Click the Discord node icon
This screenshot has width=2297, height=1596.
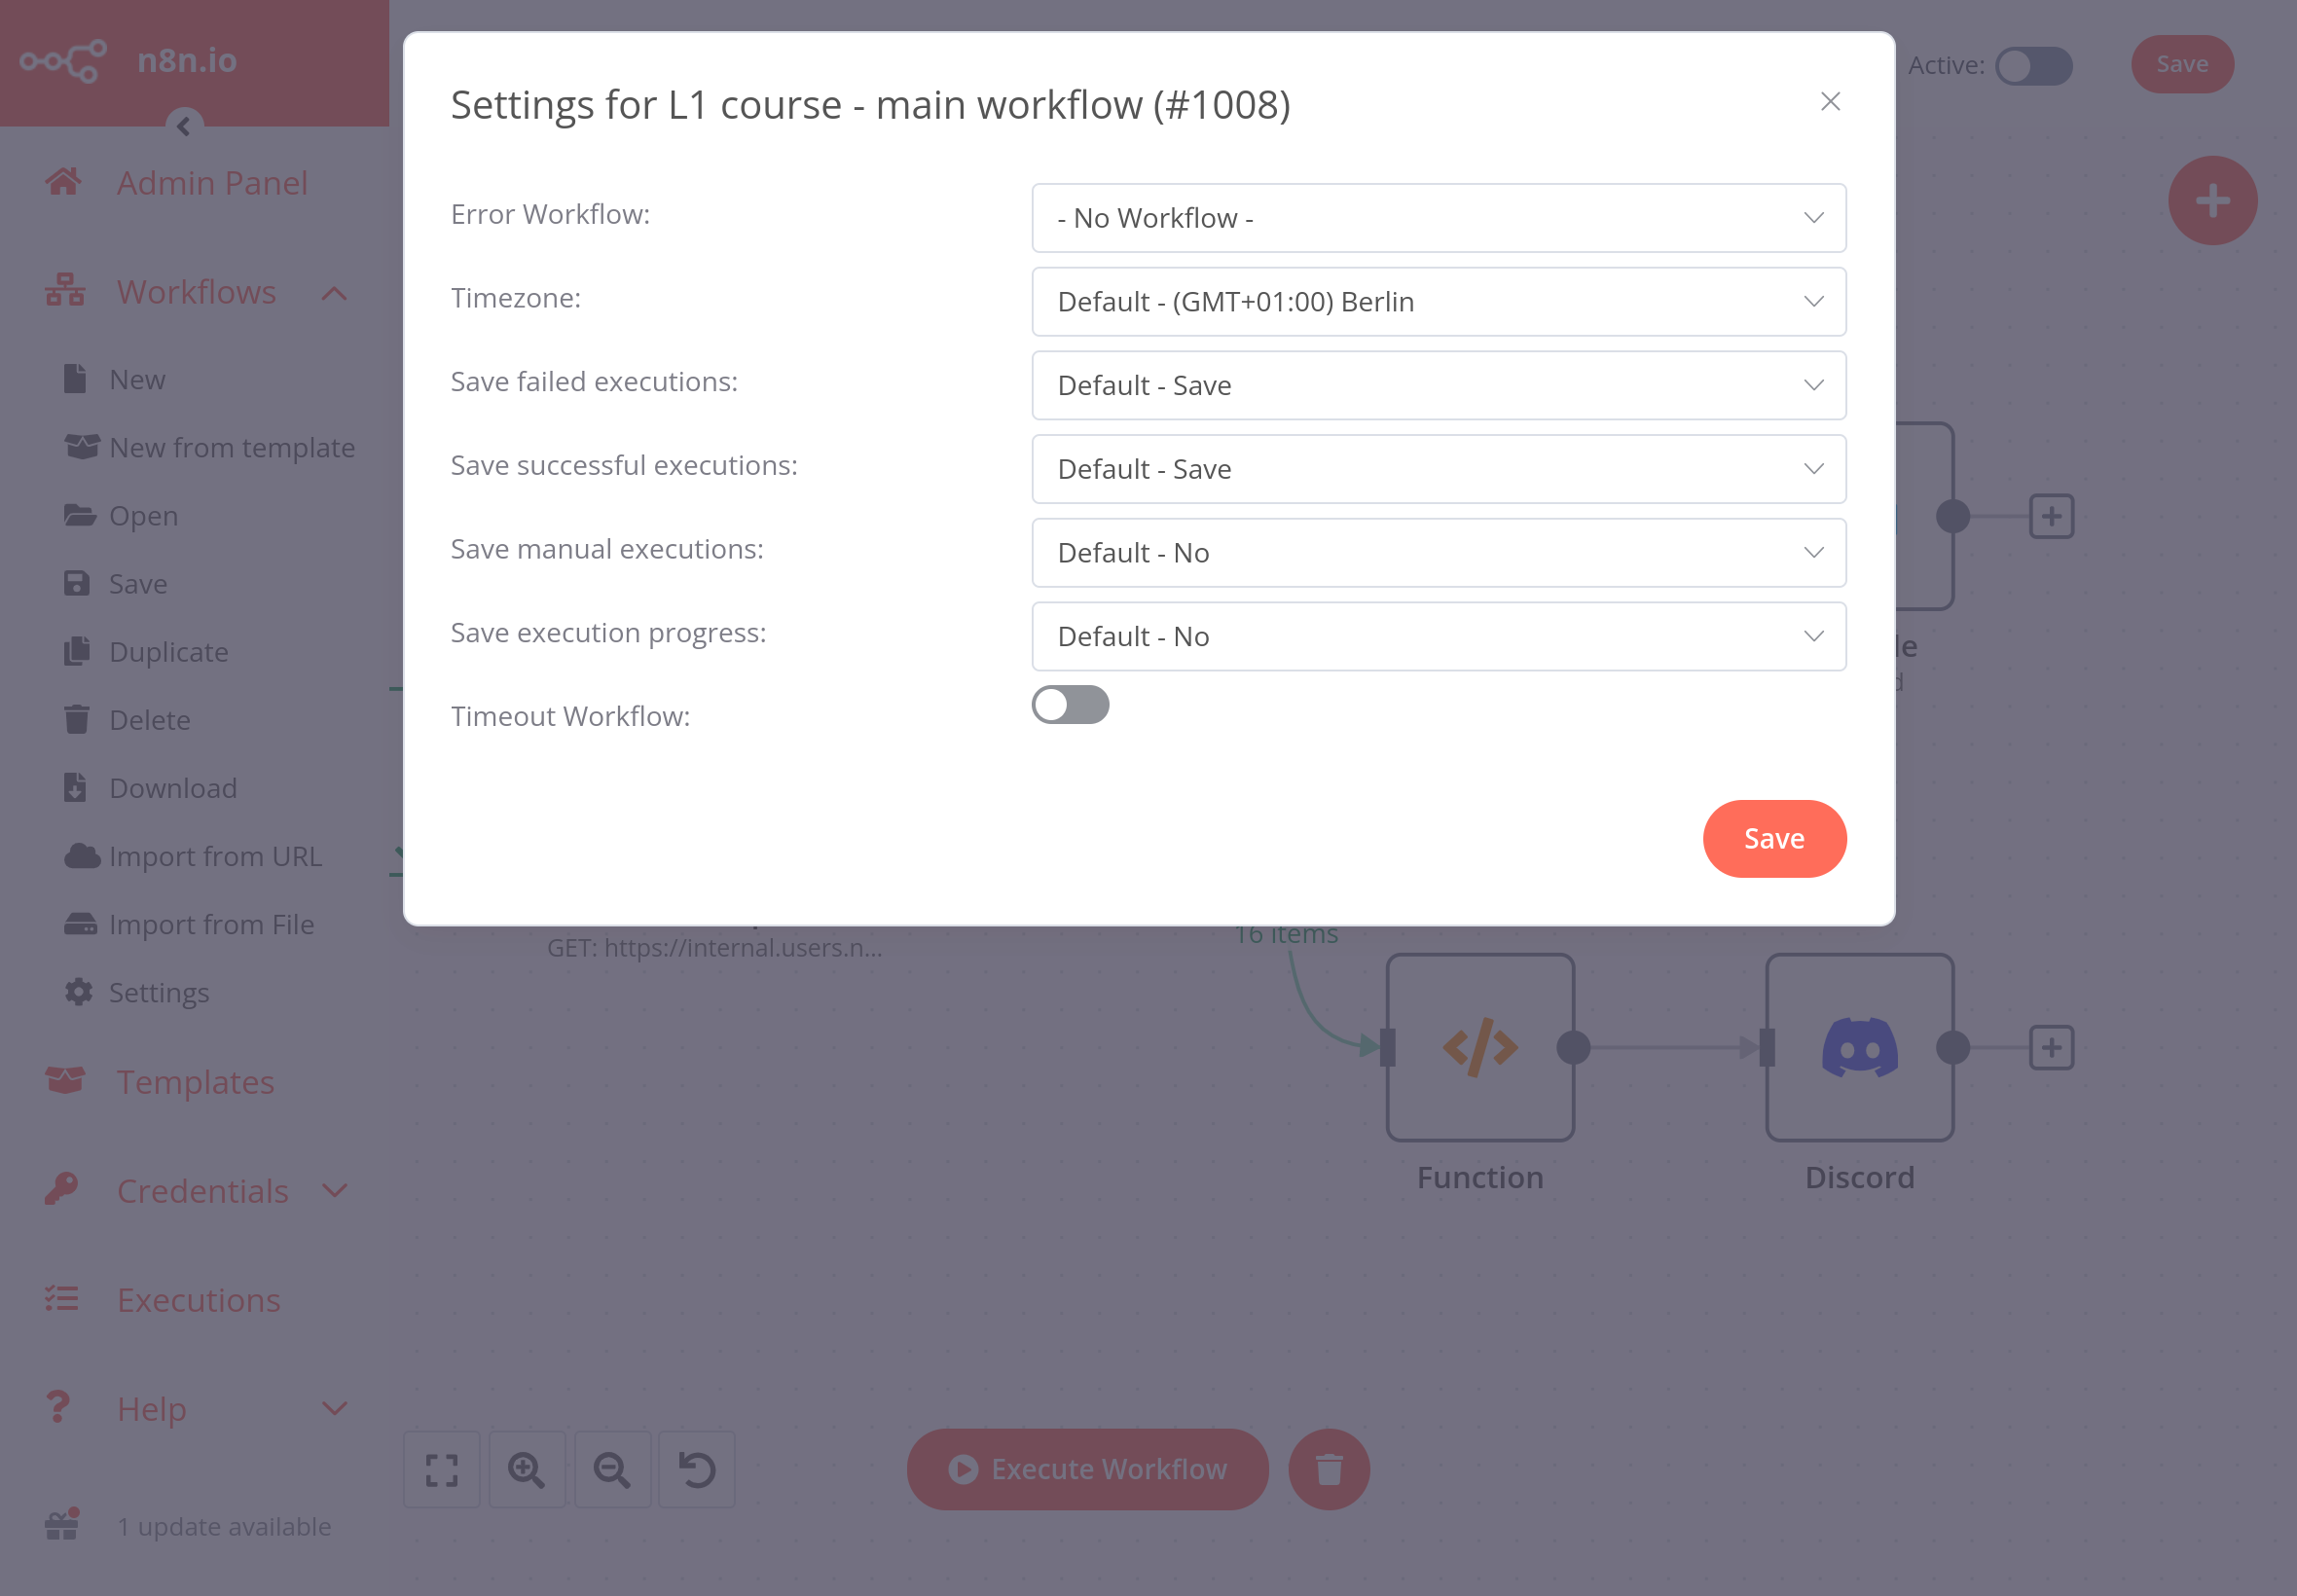pyautogui.click(x=1859, y=1046)
